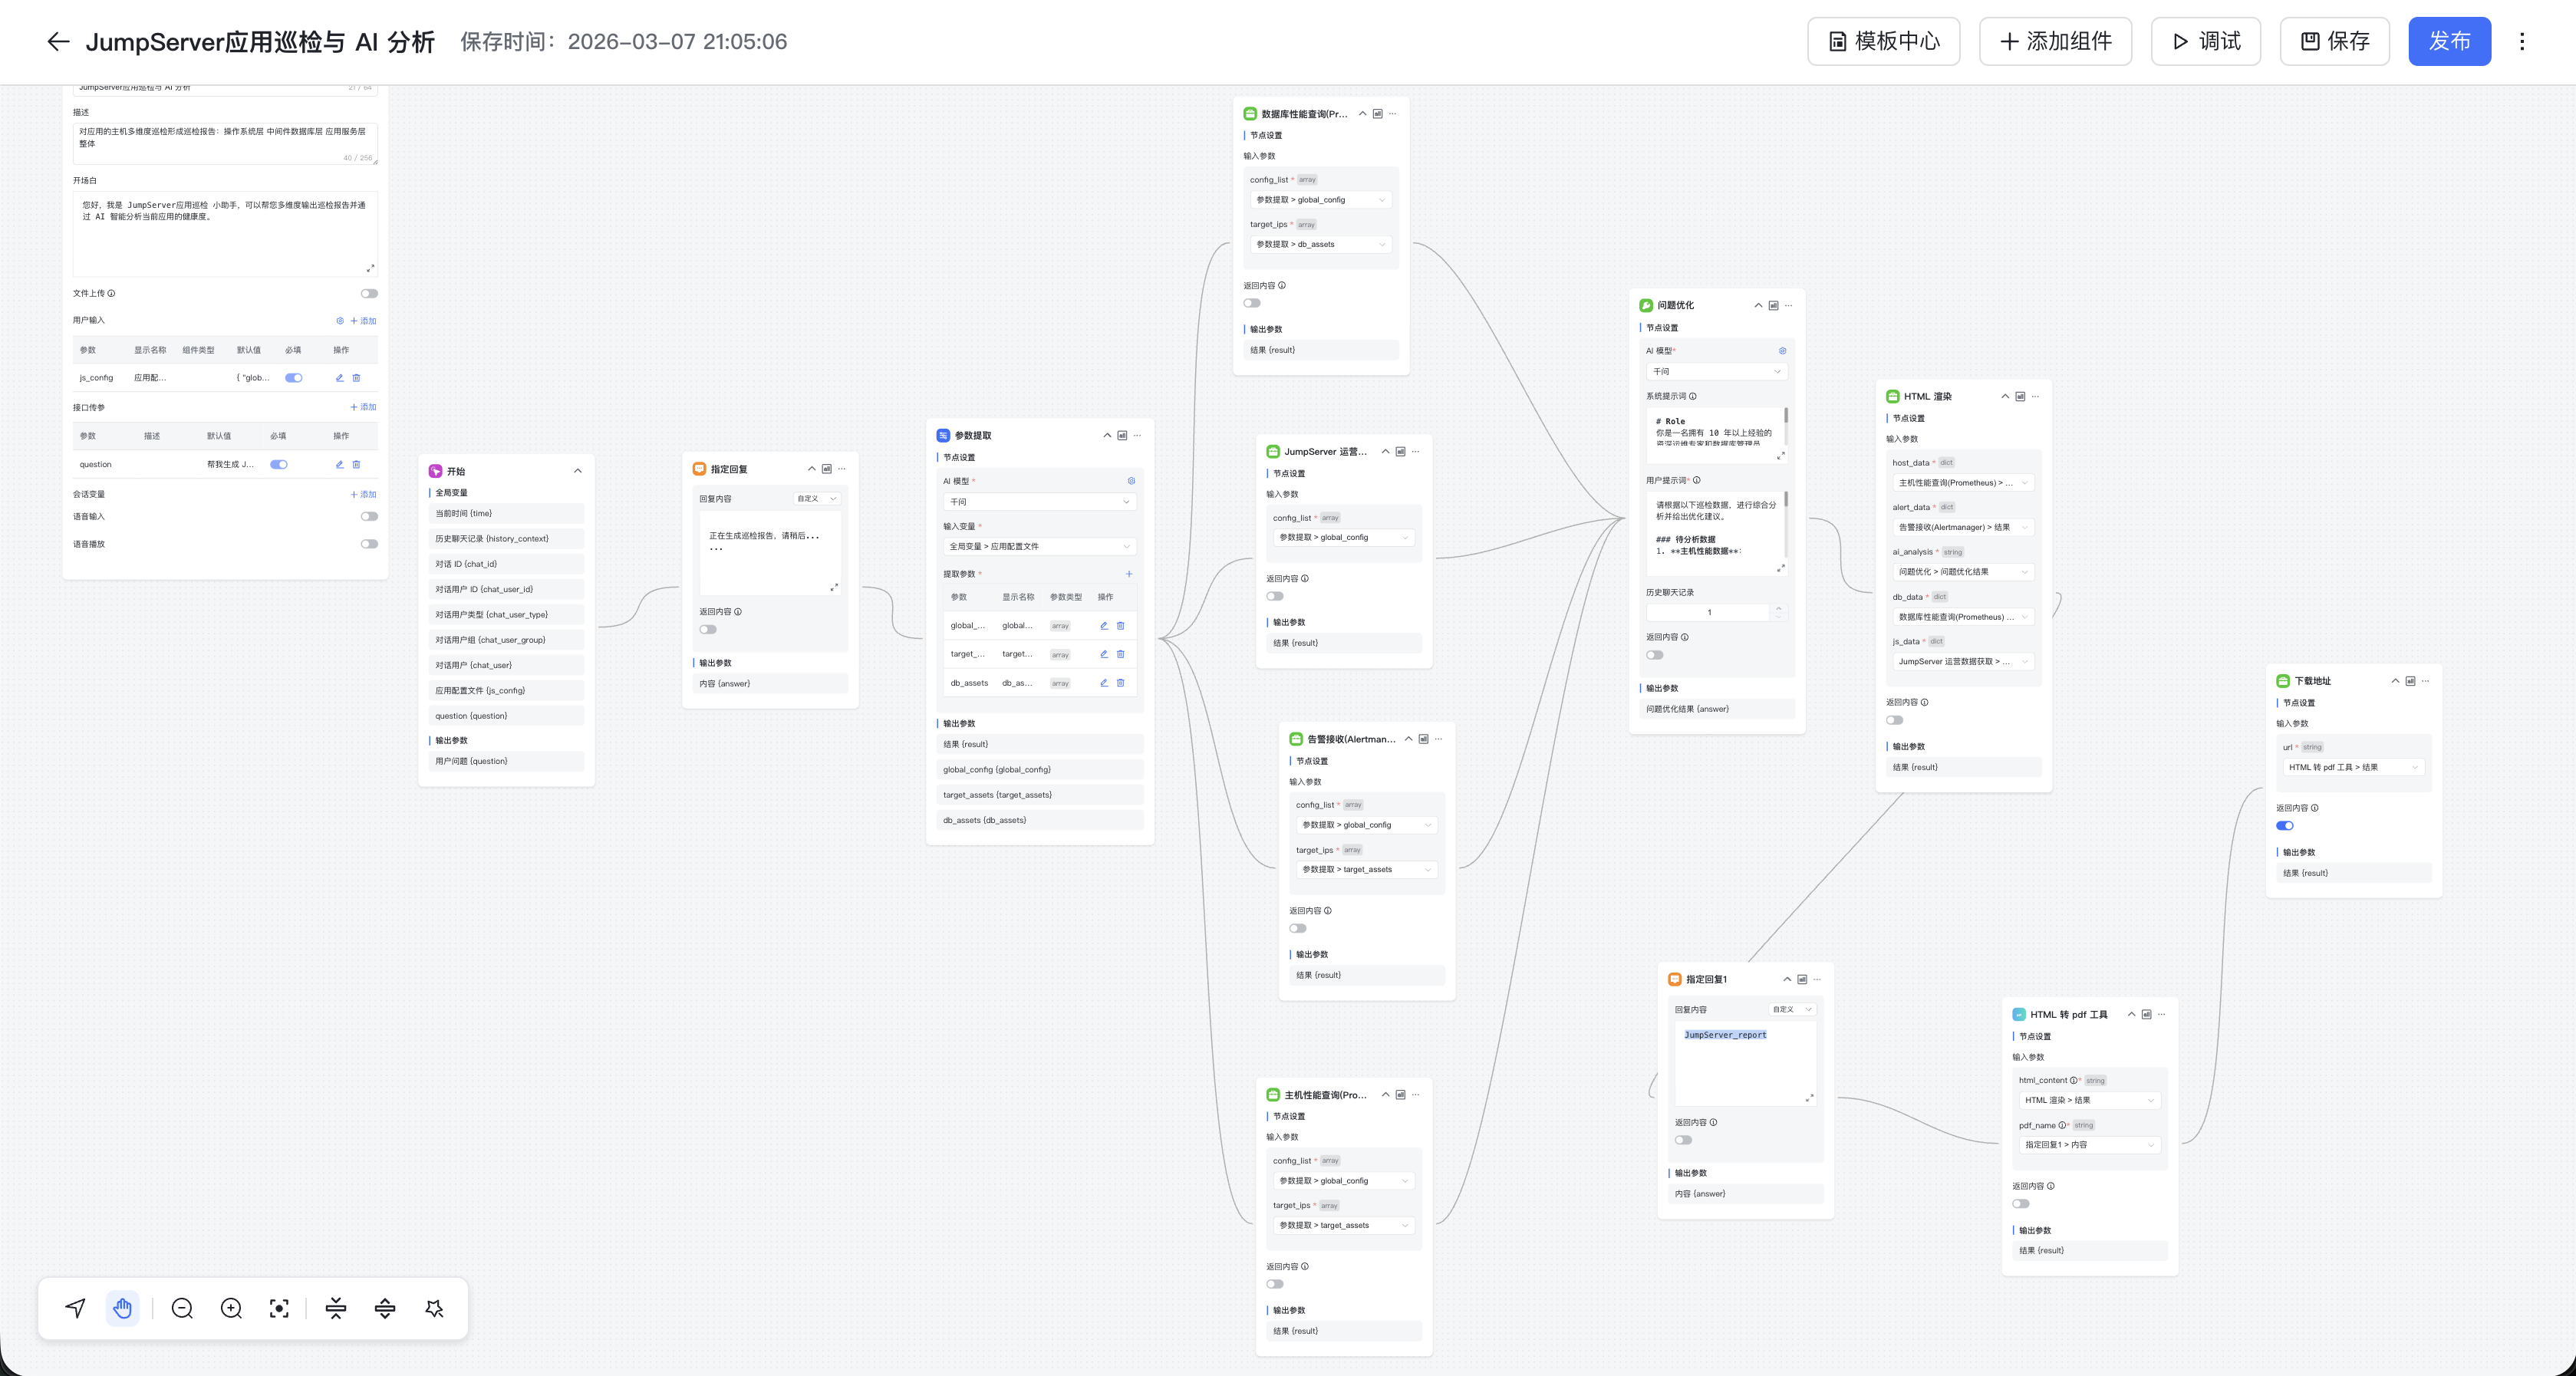Open the 模板中心 menu
2576x1376 pixels.
1883,41
